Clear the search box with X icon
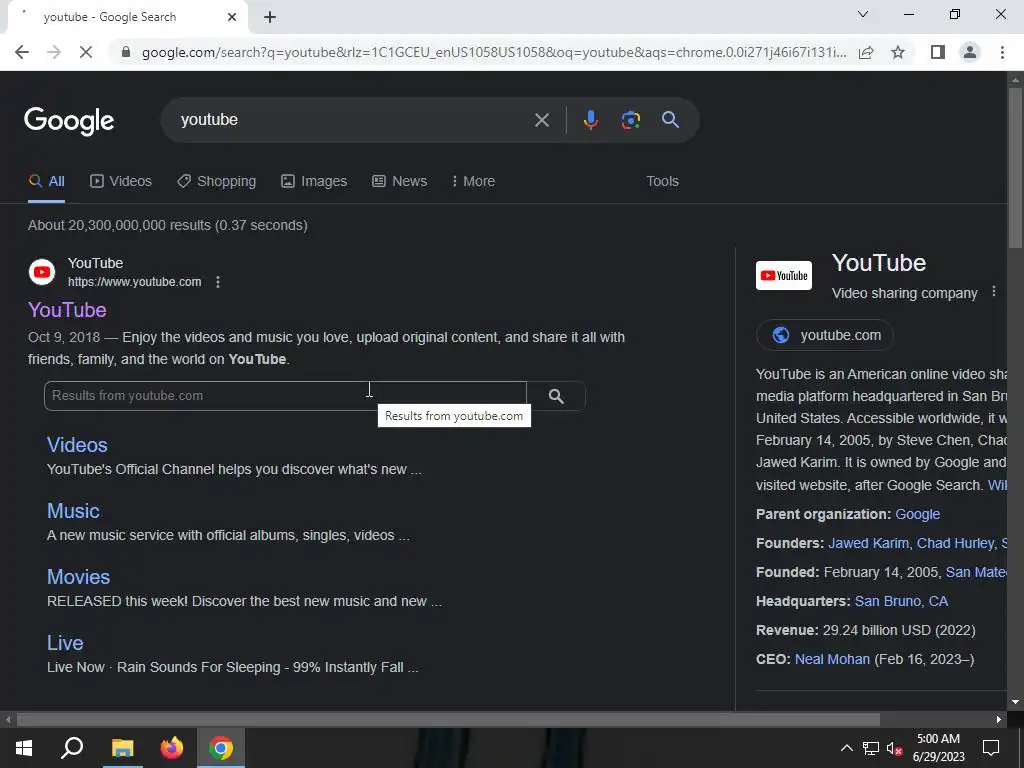 [x=541, y=120]
